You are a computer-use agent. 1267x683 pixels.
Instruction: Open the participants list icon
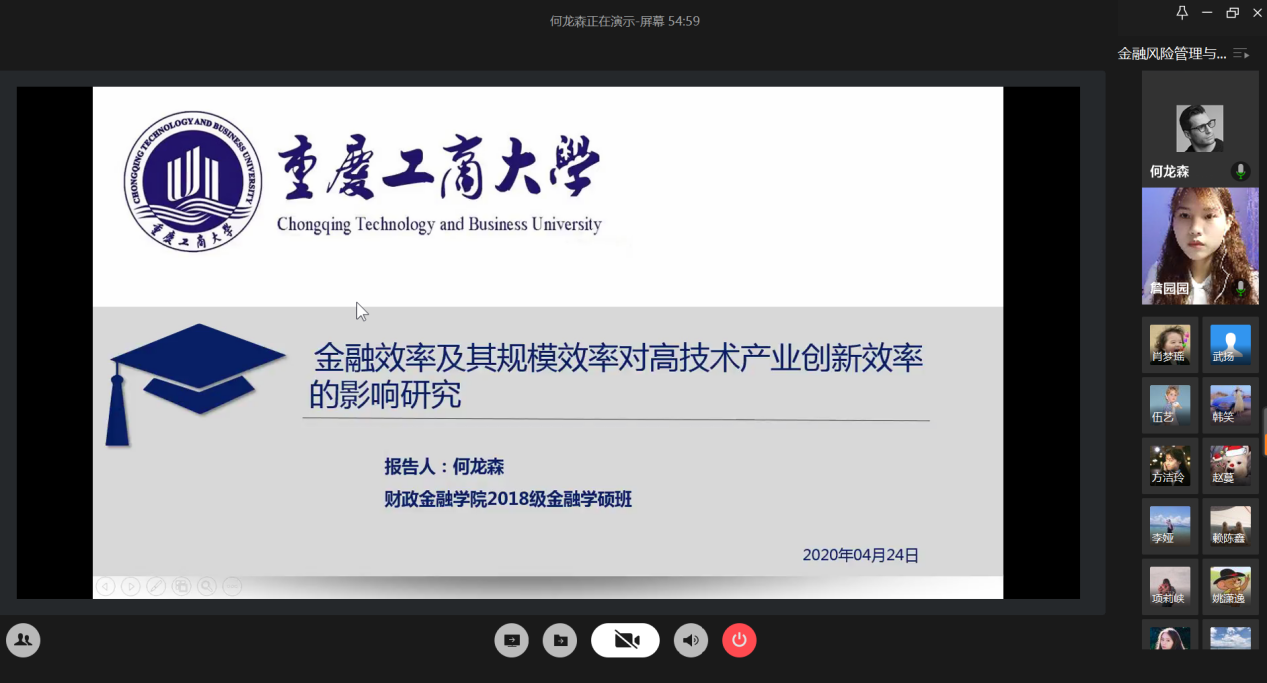click(23, 640)
